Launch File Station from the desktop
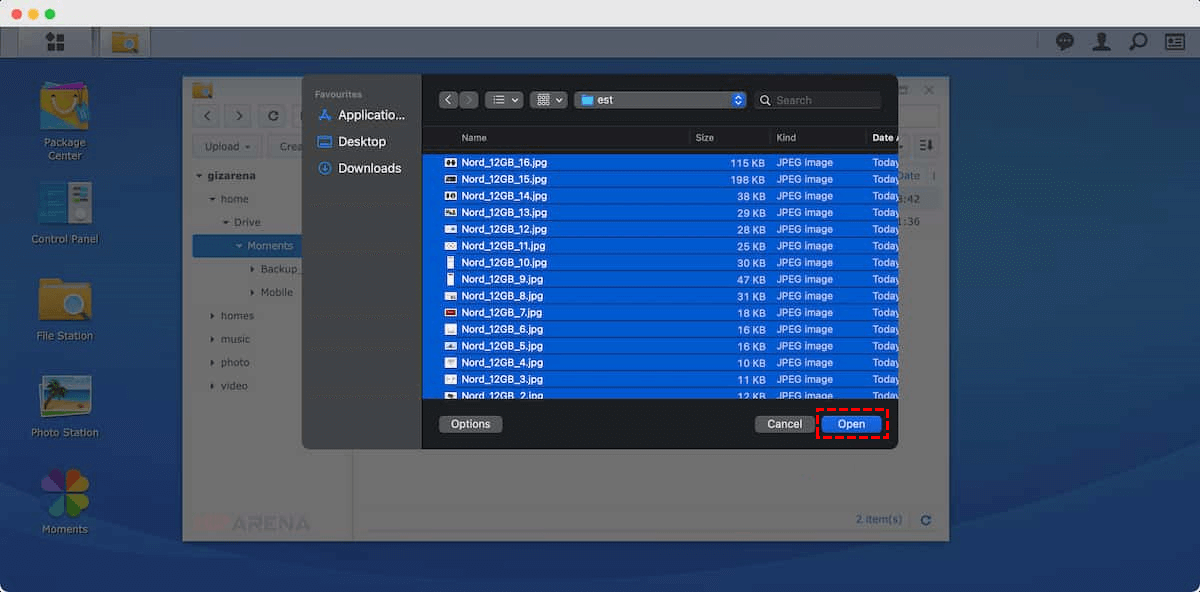Screen dimensions: 1200x592 [x=64, y=310]
